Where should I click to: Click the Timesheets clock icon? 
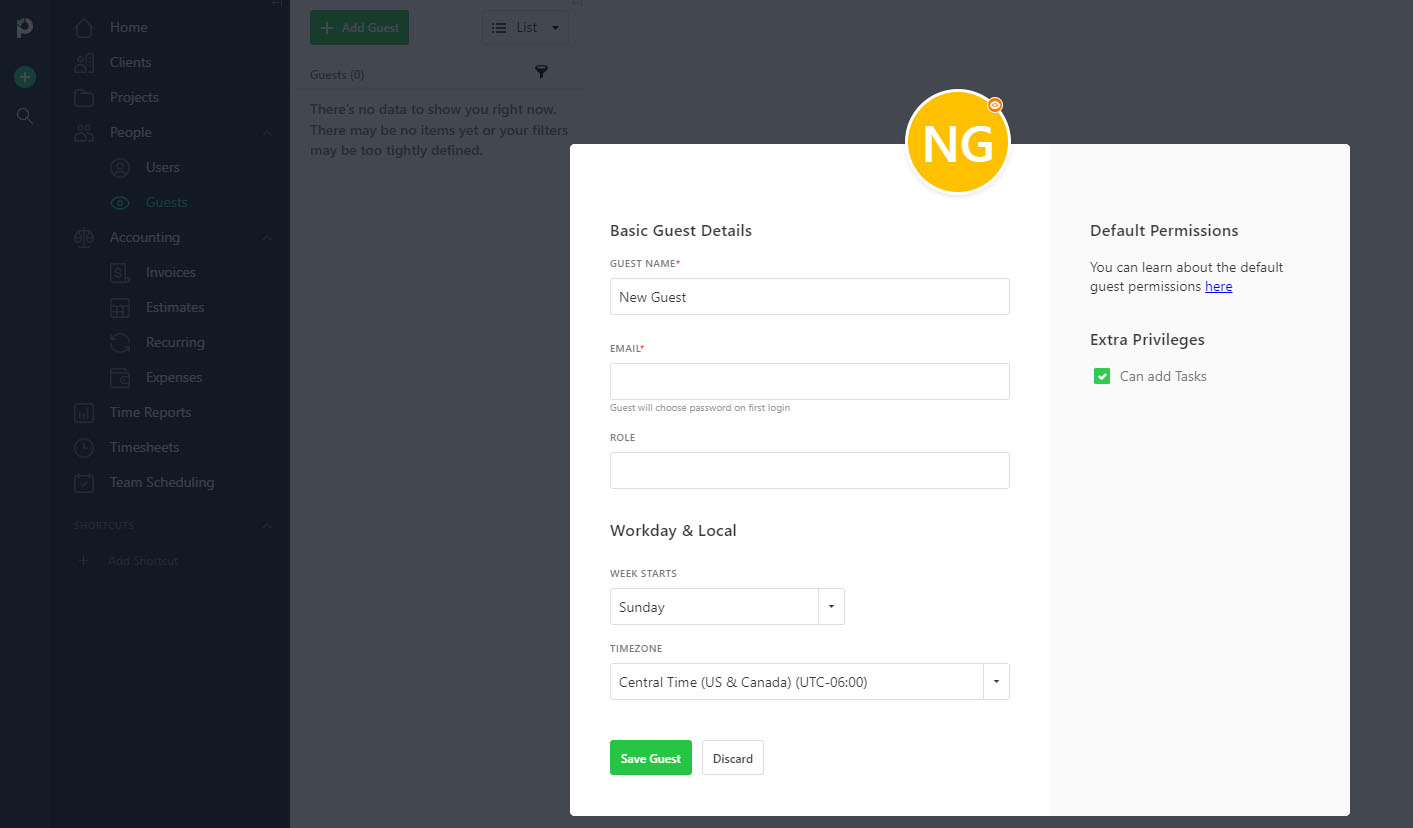click(84, 447)
